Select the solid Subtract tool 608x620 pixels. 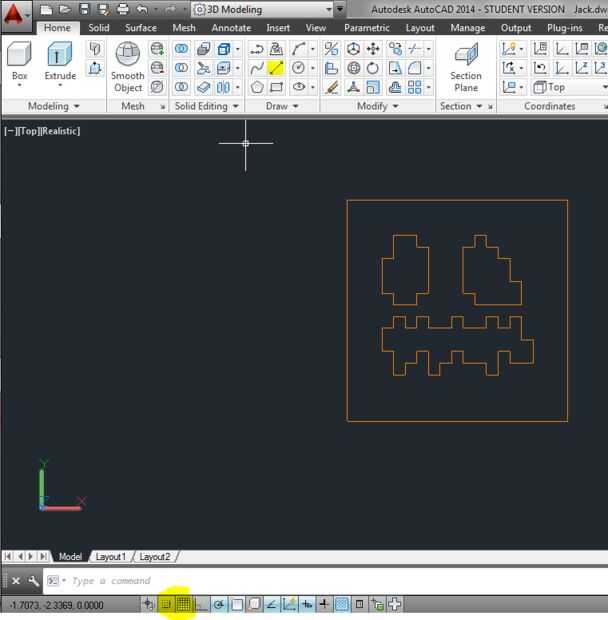click(x=181, y=68)
